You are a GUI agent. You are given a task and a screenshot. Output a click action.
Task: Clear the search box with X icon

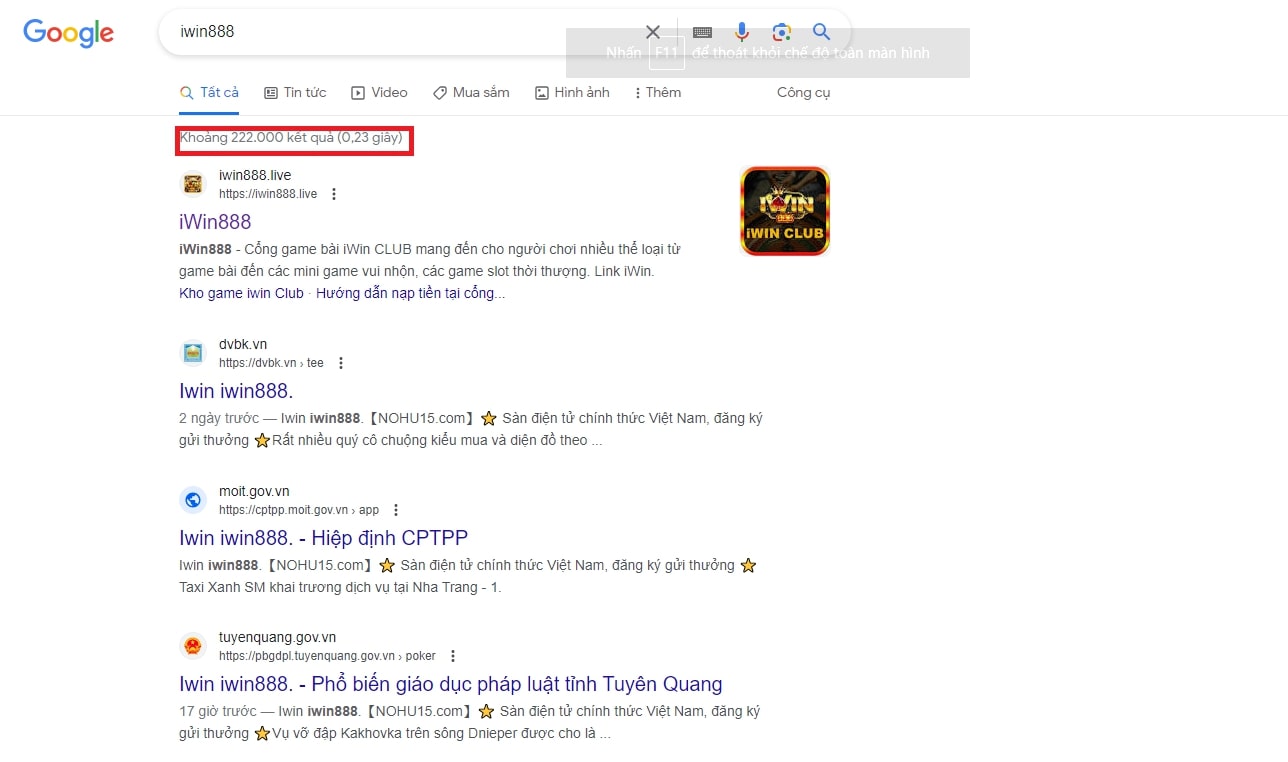[652, 32]
